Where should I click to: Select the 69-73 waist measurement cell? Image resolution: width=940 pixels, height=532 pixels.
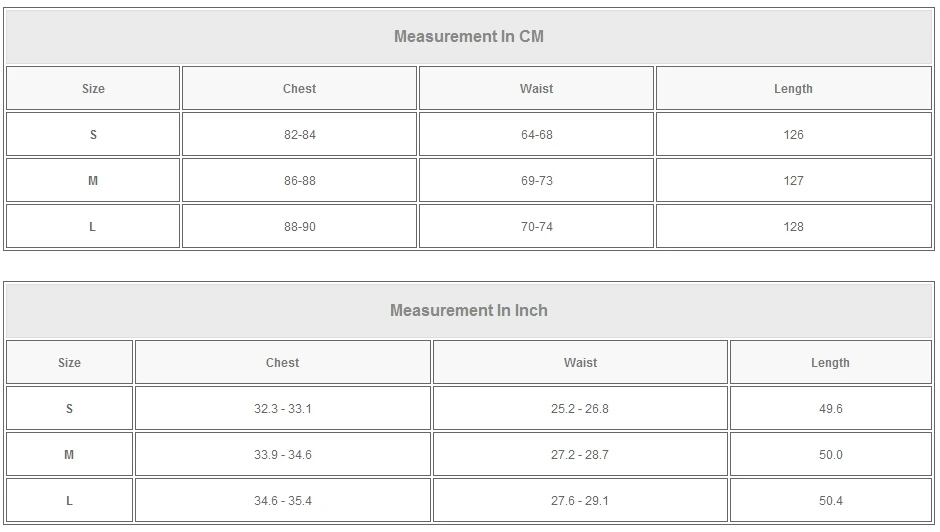[x=536, y=181]
